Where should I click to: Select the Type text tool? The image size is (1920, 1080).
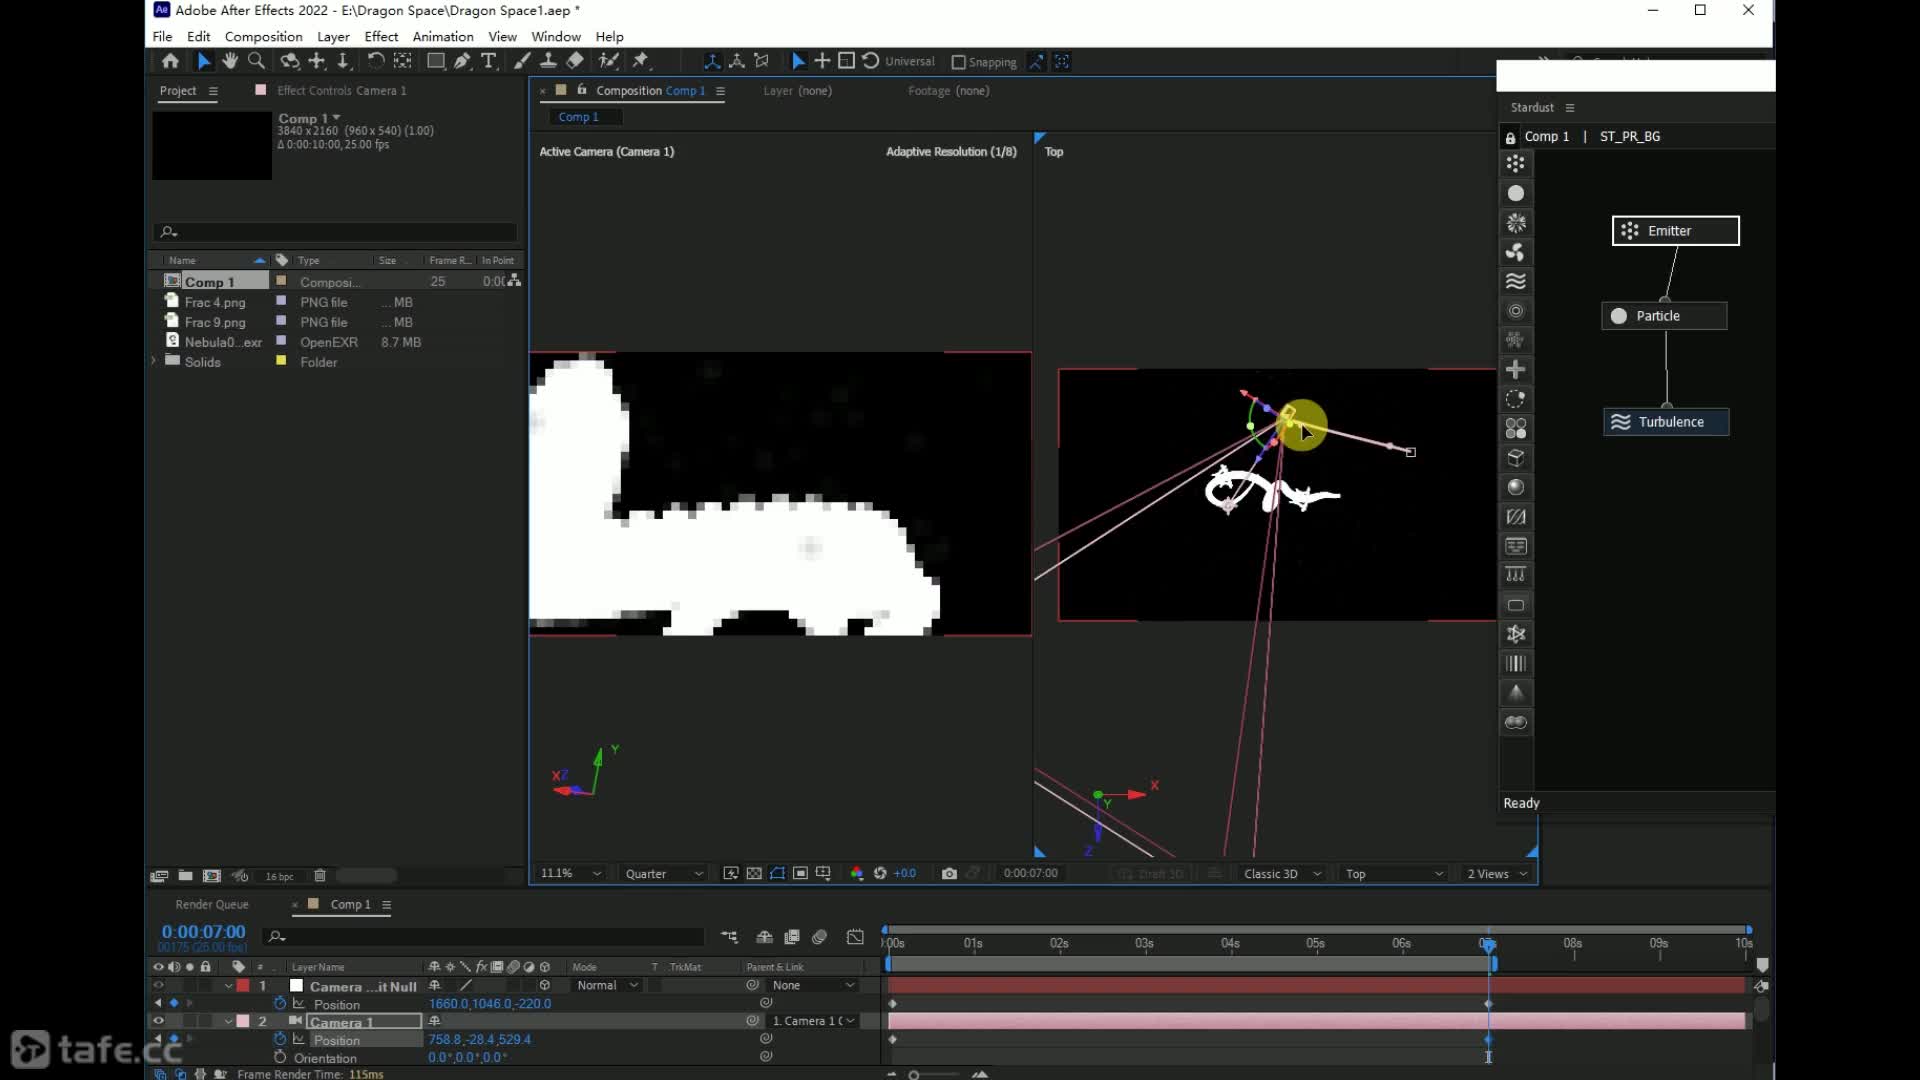[x=489, y=61]
